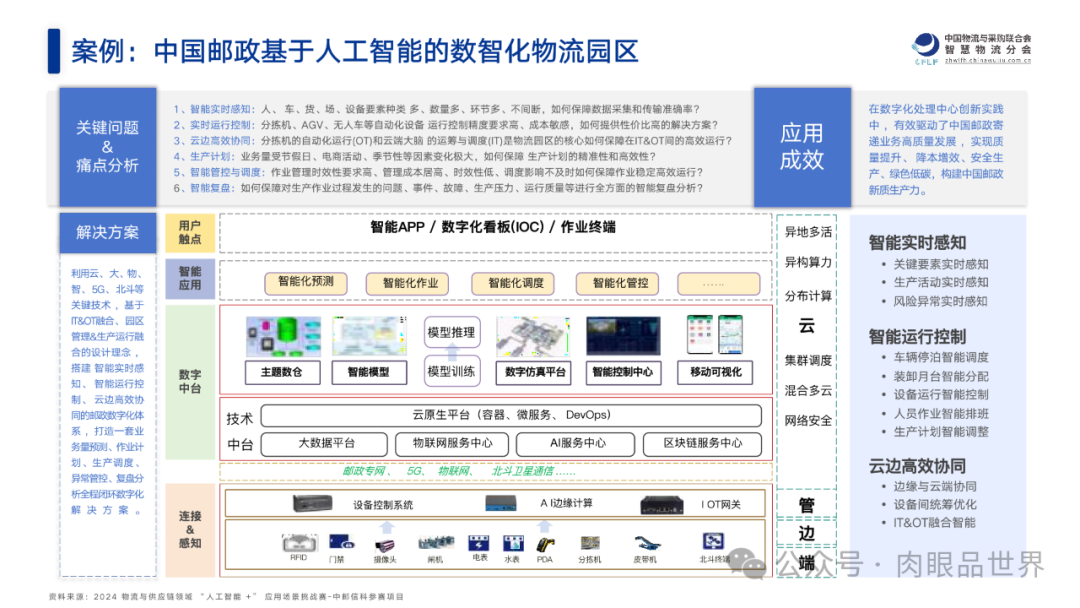Click the 智能化预测 button
1080x608 pixels.
[x=306, y=282]
